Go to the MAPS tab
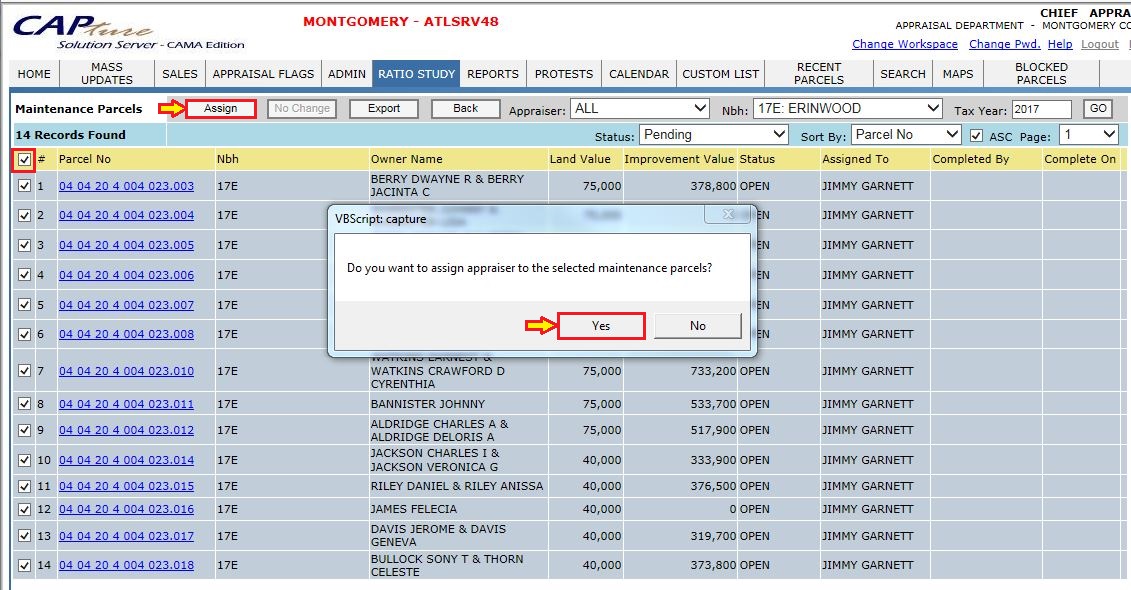1131x590 pixels. 957,74
